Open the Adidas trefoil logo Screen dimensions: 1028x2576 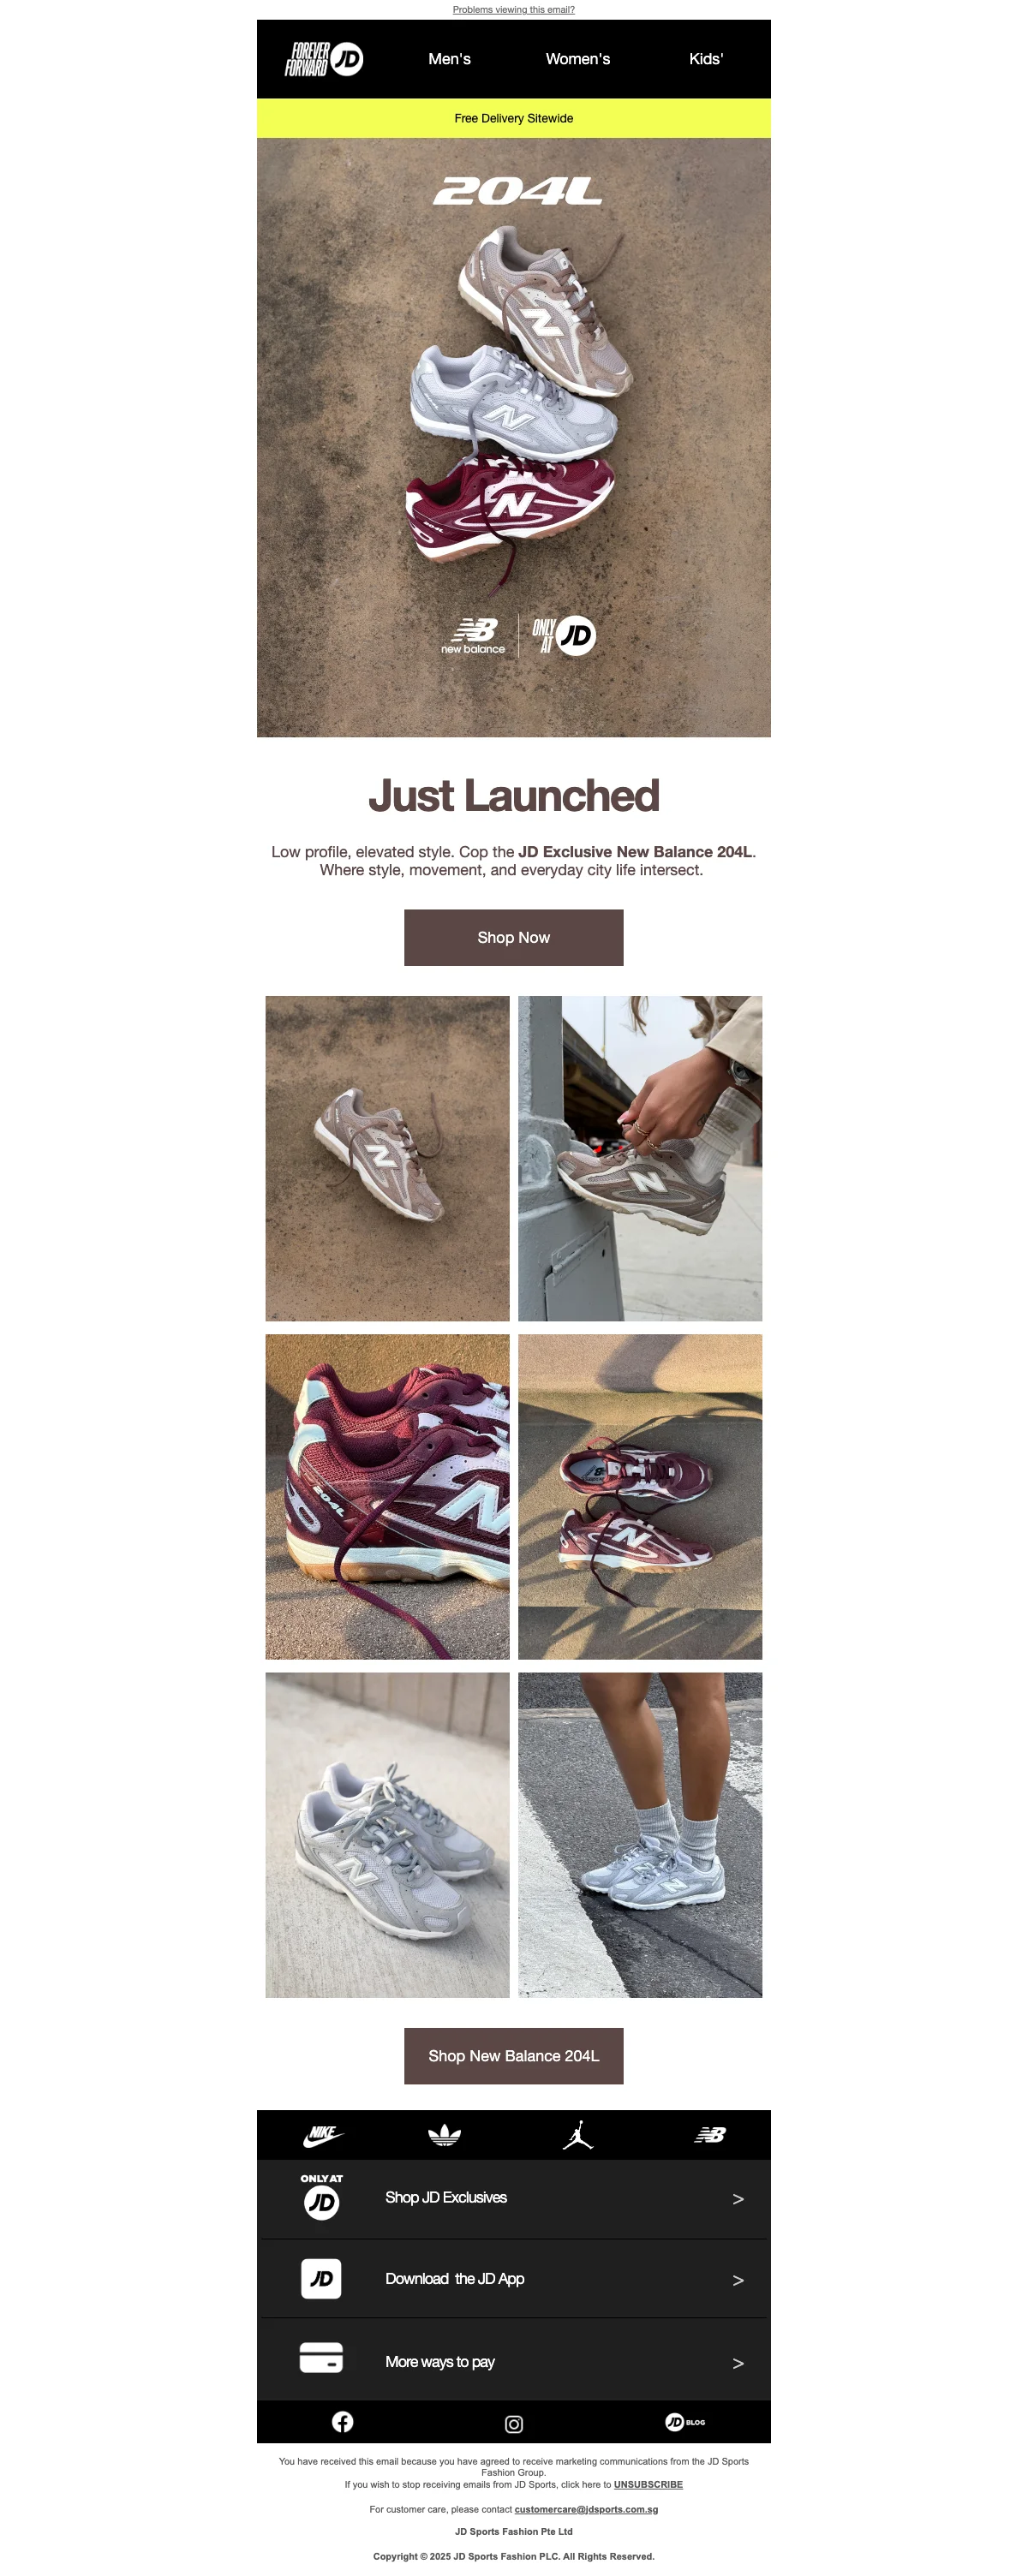tap(444, 2135)
